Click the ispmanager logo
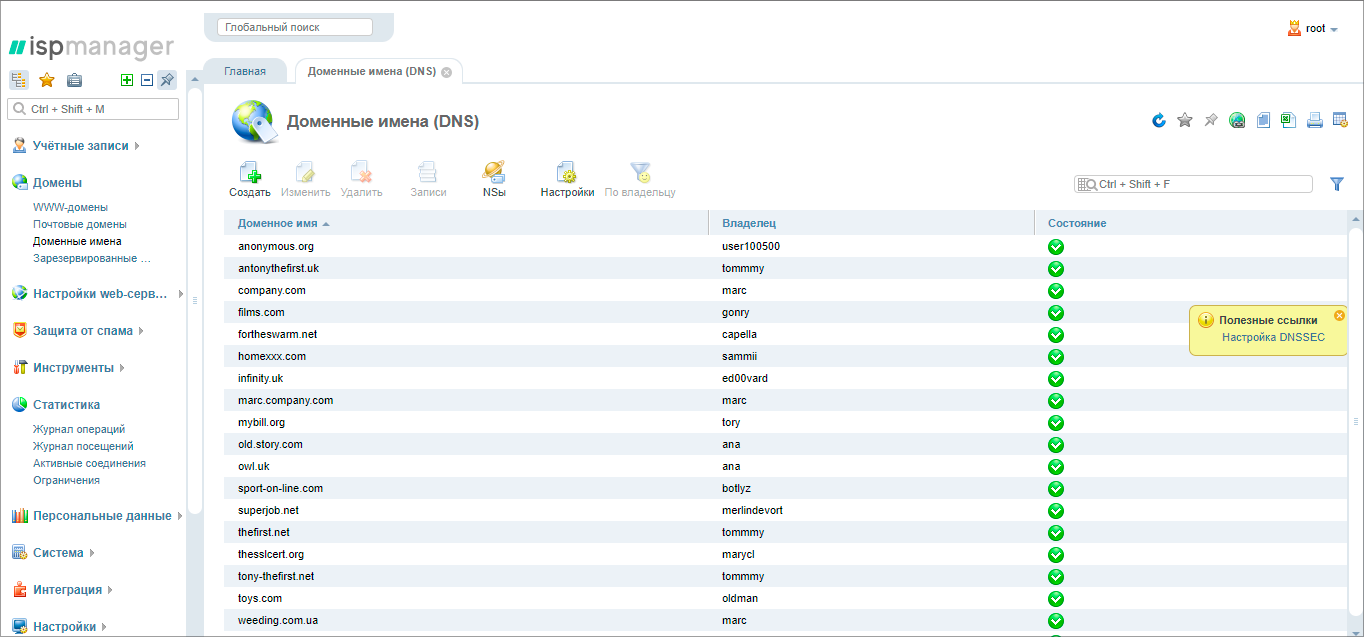 [91, 47]
